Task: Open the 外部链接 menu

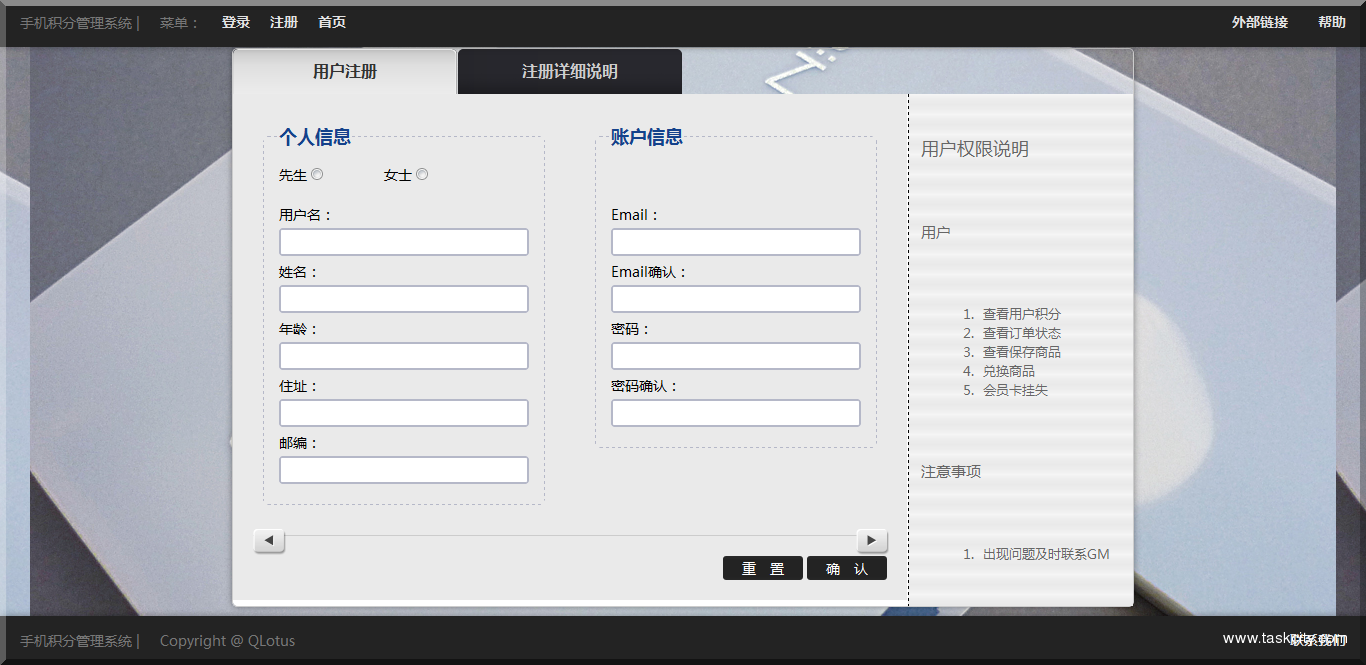Action: click(1259, 21)
